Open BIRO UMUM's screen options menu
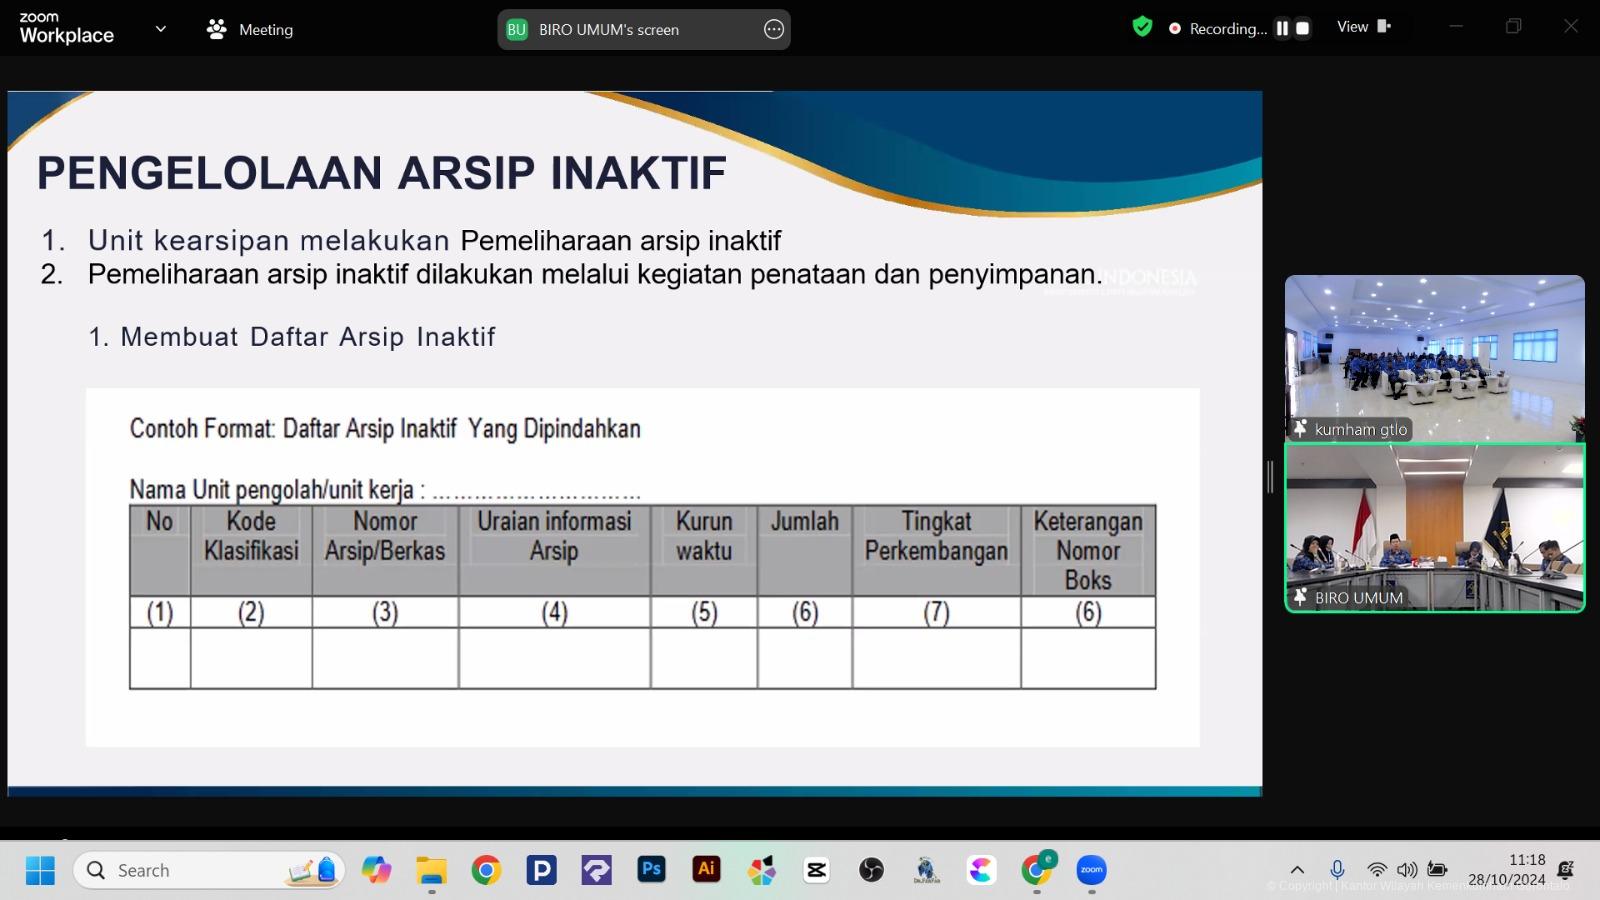This screenshot has height=900, width=1600. click(773, 29)
